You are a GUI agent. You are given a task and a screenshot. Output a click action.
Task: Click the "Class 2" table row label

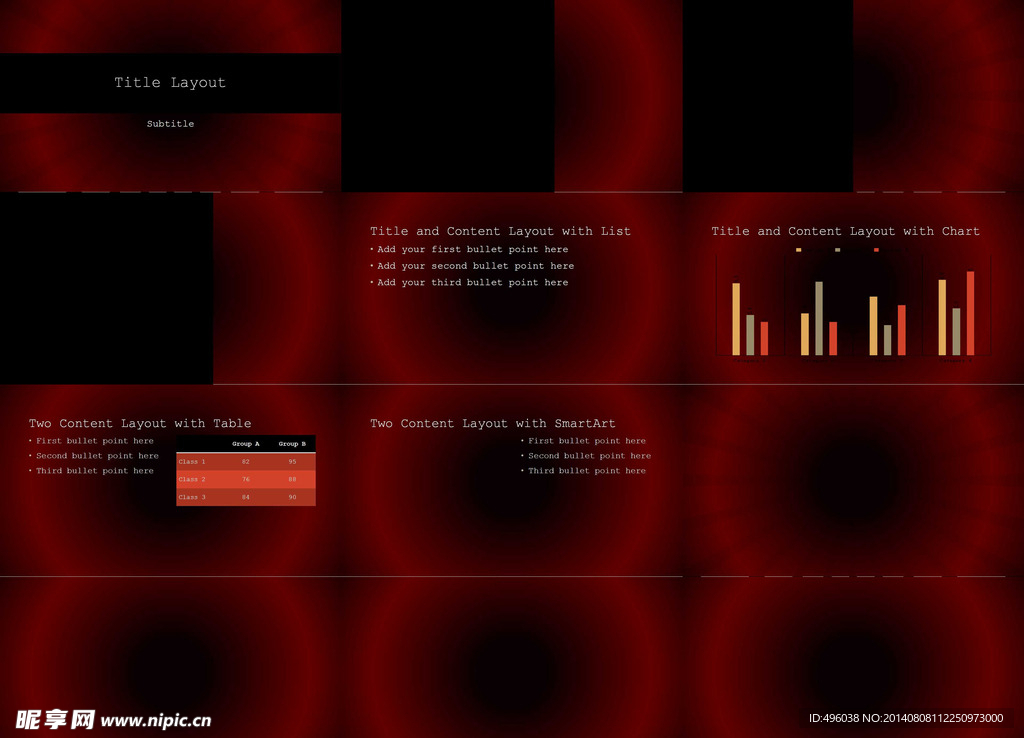click(192, 480)
